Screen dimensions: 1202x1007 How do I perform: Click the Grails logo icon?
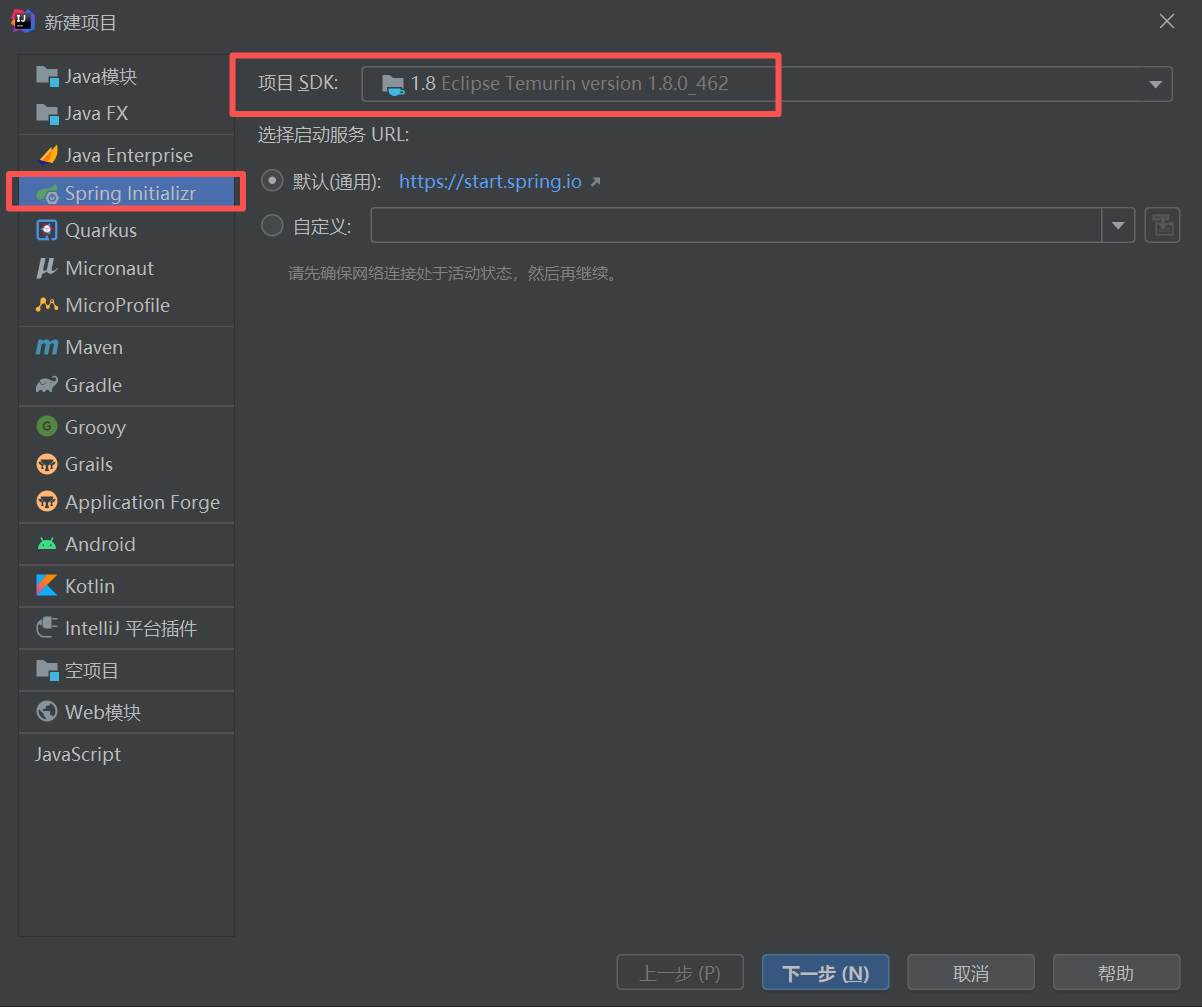click(x=47, y=464)
